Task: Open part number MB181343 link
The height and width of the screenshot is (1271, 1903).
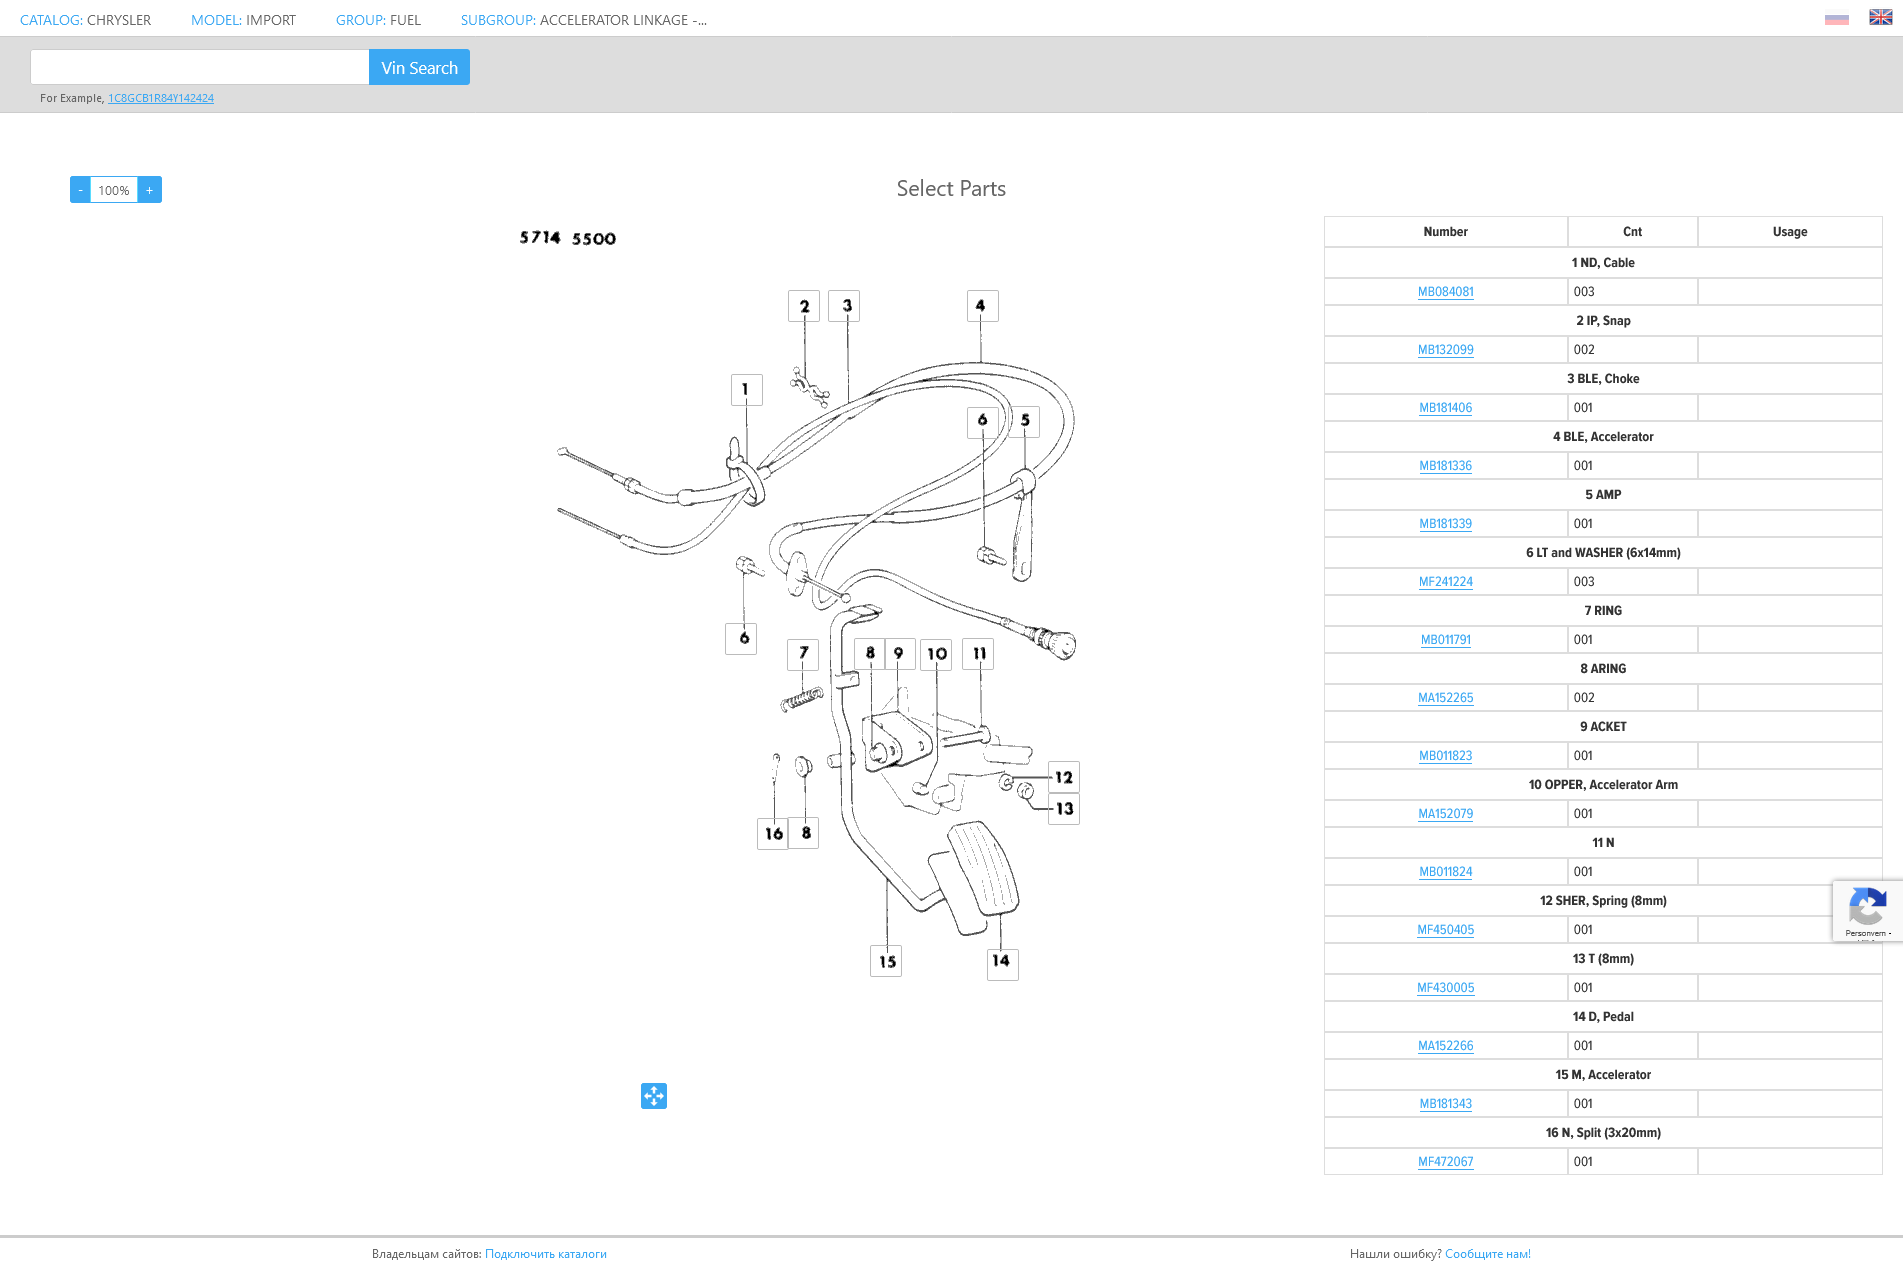Action: click(1446, 1104)
